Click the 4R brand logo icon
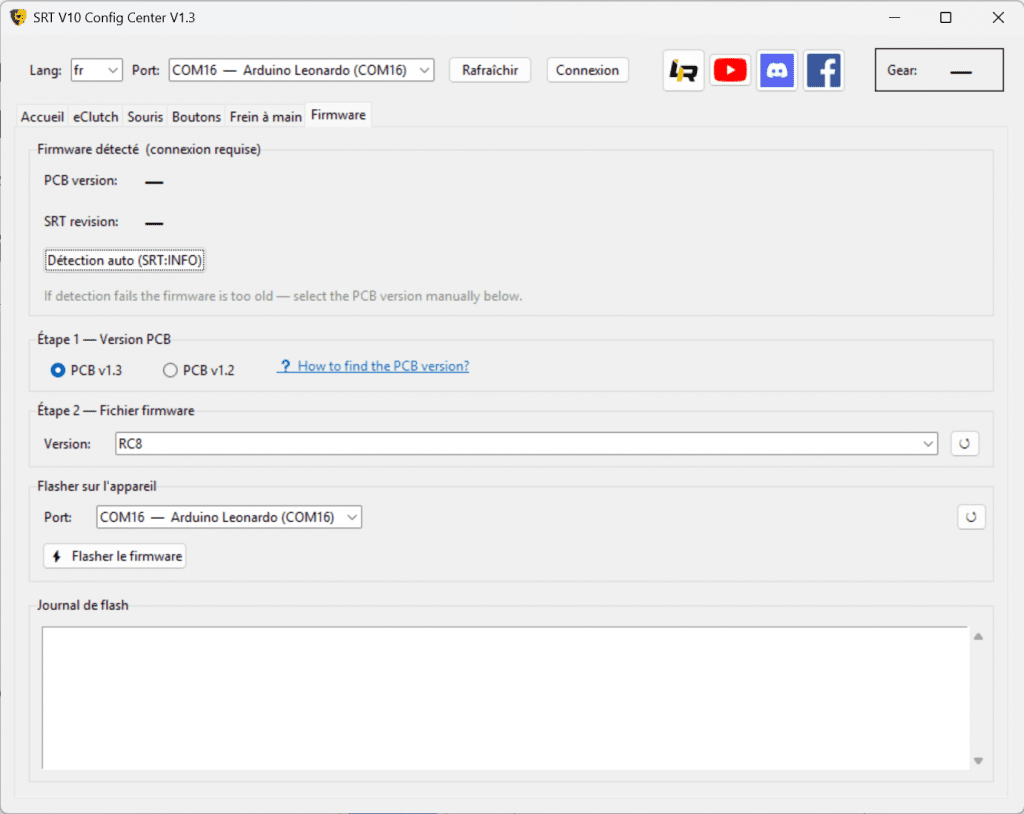The width and height of the screenshot is (1024, 814). [684, 70]
